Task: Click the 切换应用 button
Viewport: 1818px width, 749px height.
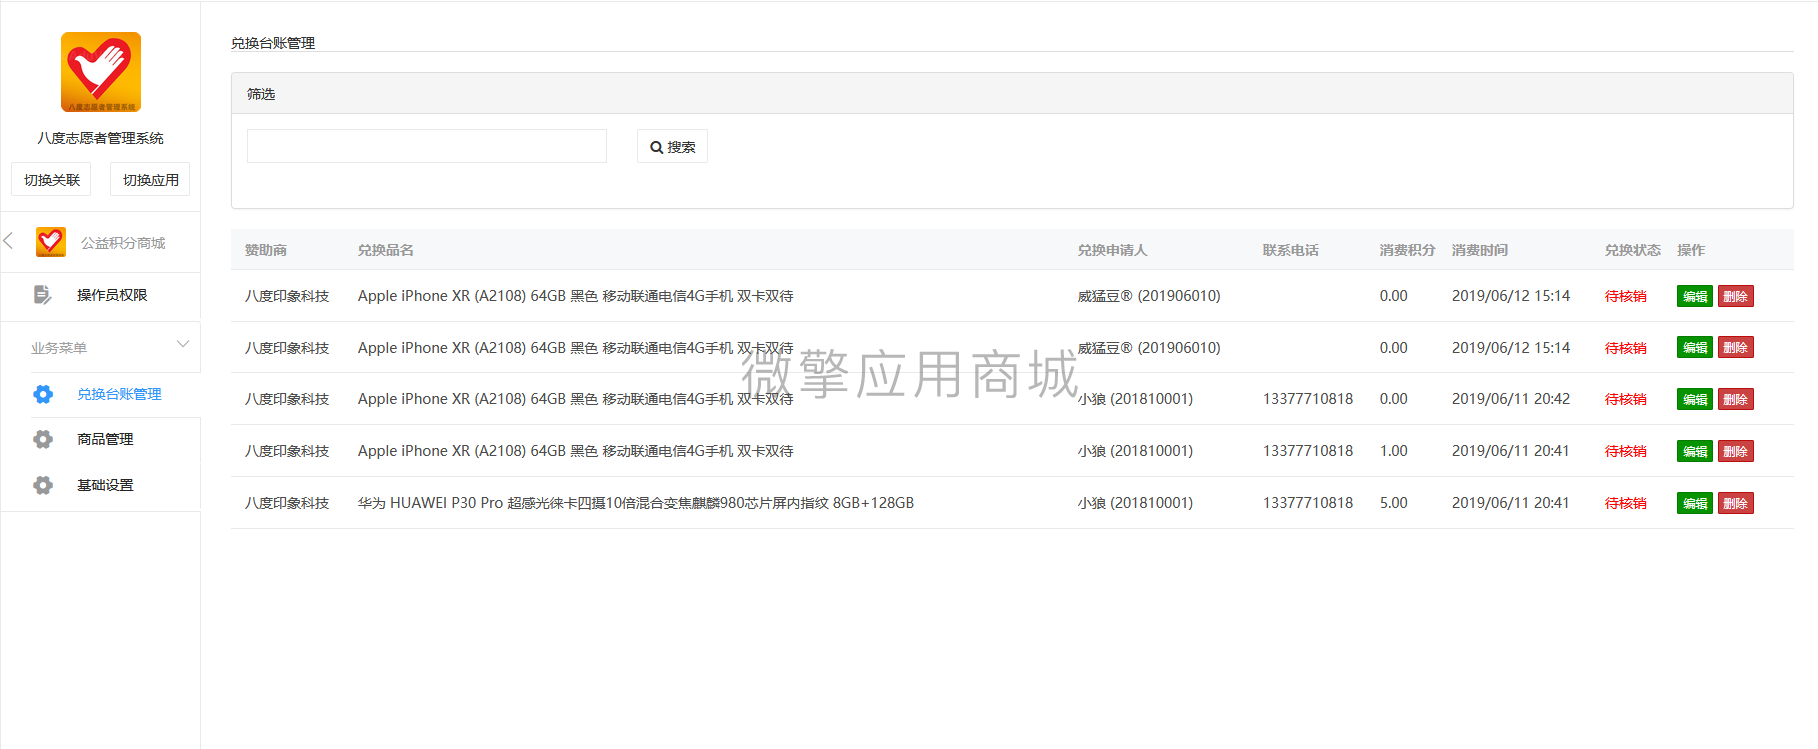Action: [x=150, y=180]
